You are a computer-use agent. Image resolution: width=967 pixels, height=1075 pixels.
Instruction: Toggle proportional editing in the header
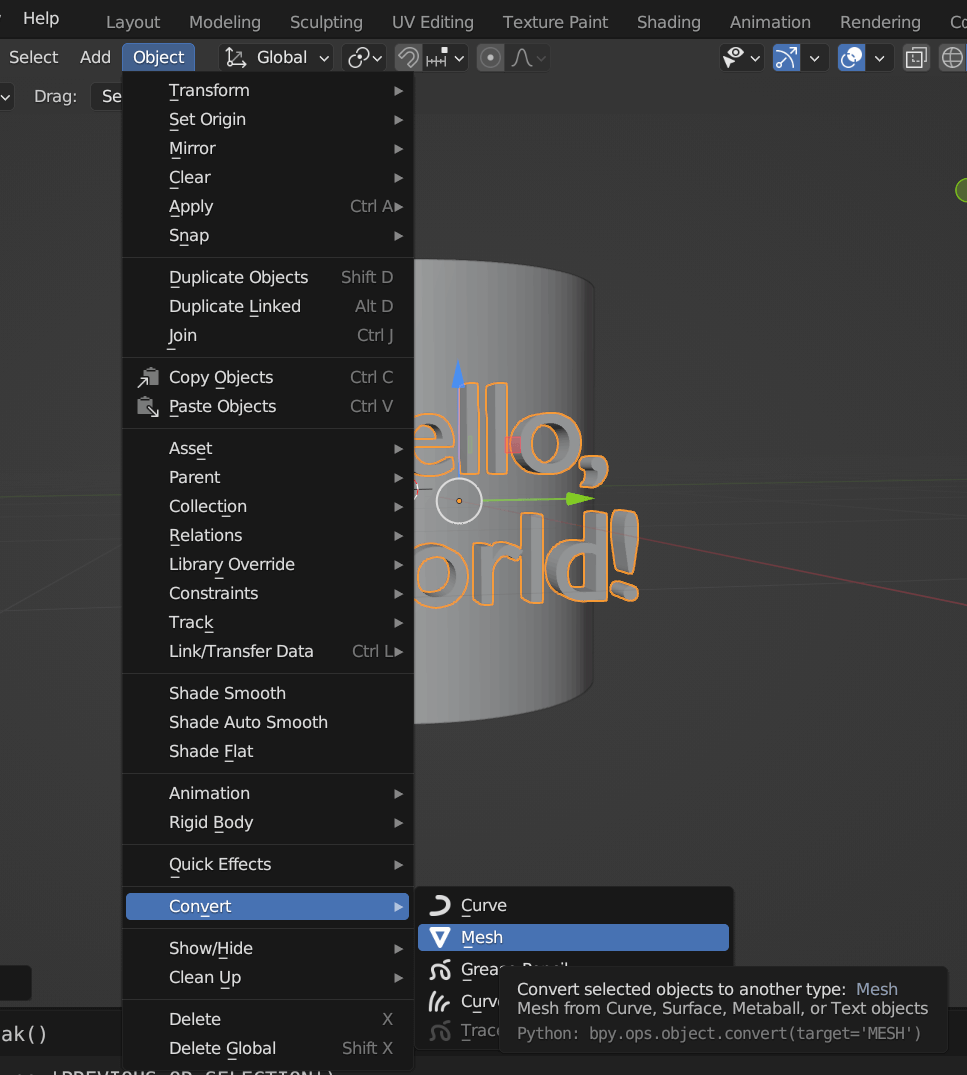pyautogui.click(x=490, y=58)
